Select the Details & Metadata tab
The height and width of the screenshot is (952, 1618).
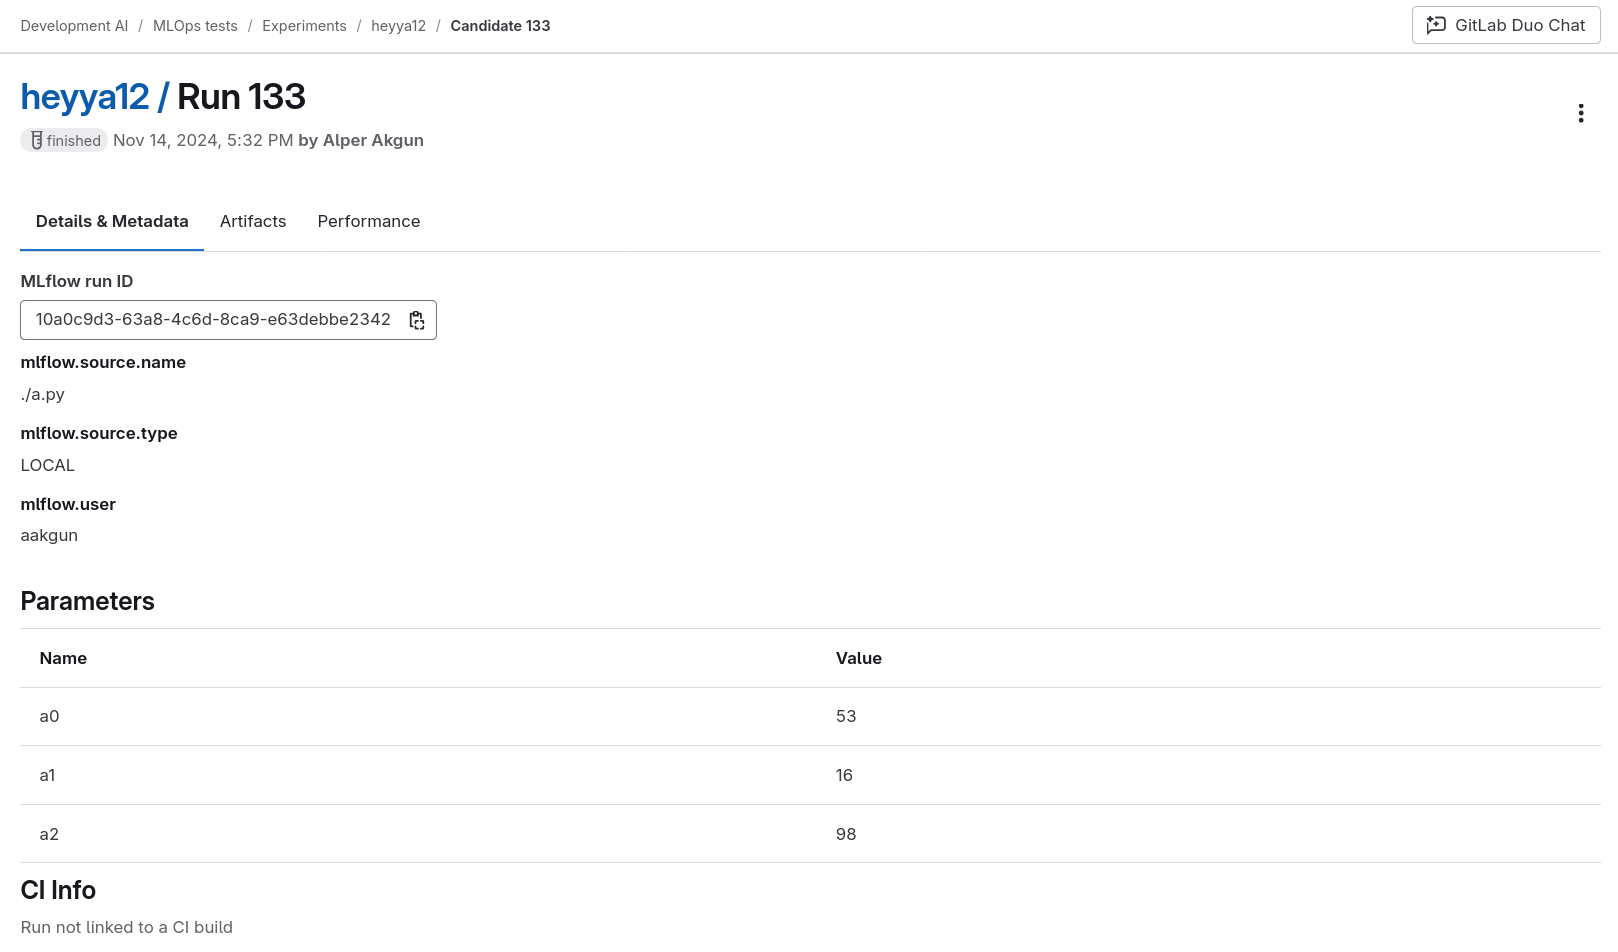coord(111,221)
